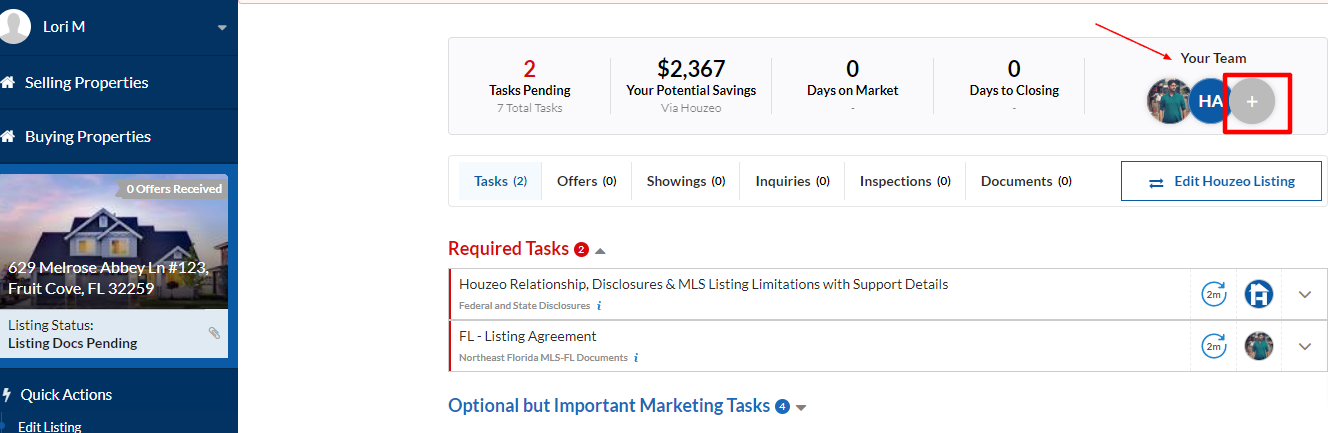Collapse the Required Tasks section
The width and height of the screenshot is (1328, 433).
coord(600,250)
